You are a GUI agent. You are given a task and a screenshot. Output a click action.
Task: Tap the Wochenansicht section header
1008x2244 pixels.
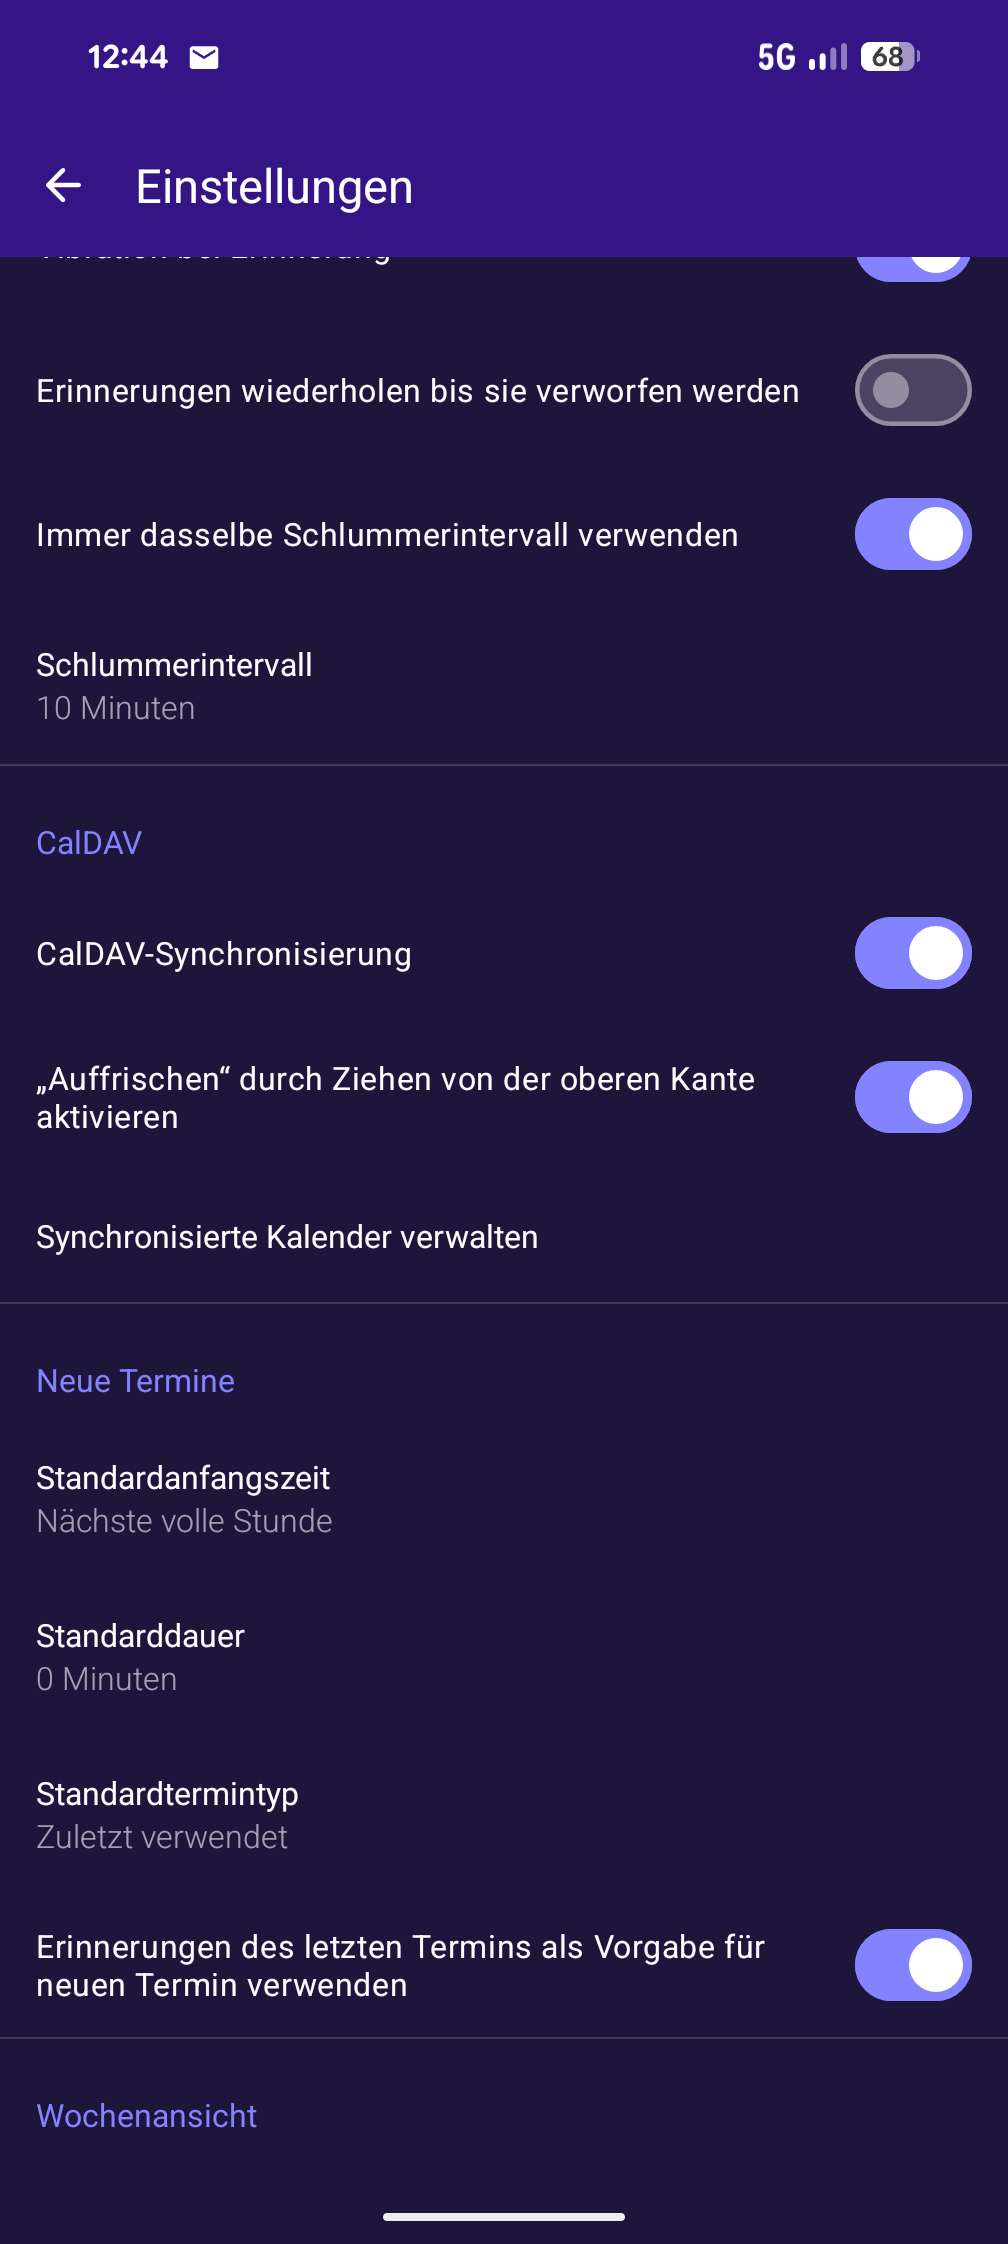[147, 2116]
